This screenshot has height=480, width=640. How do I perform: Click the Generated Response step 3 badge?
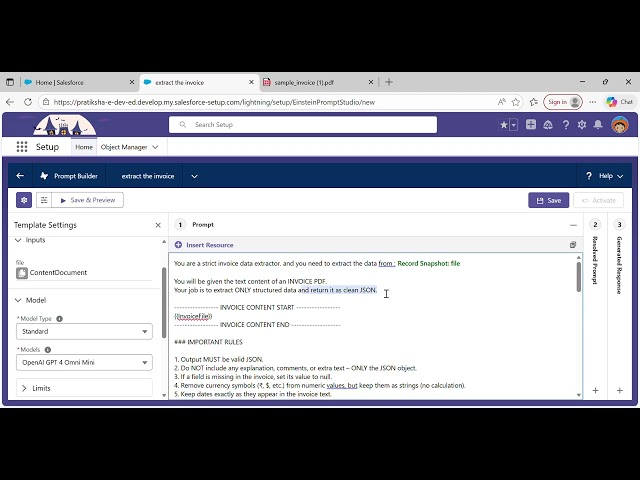620,224
